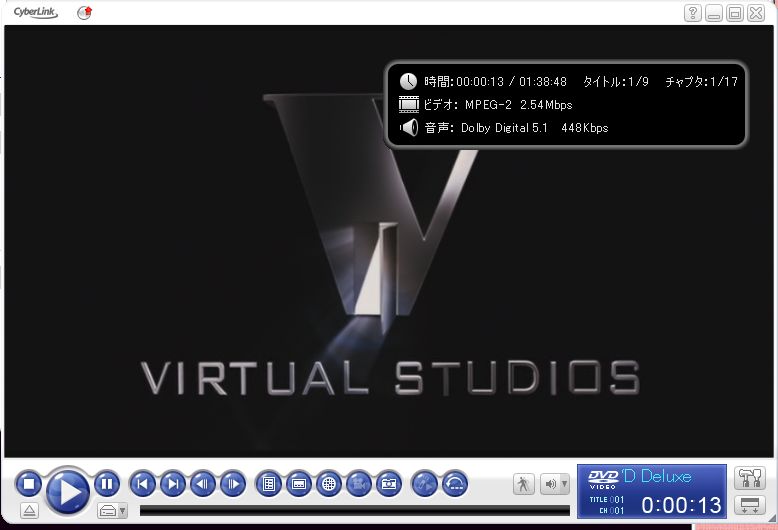Toggle repeat playback mode
Viewport: 778px width, 530px height.
(x=455, y=484)
